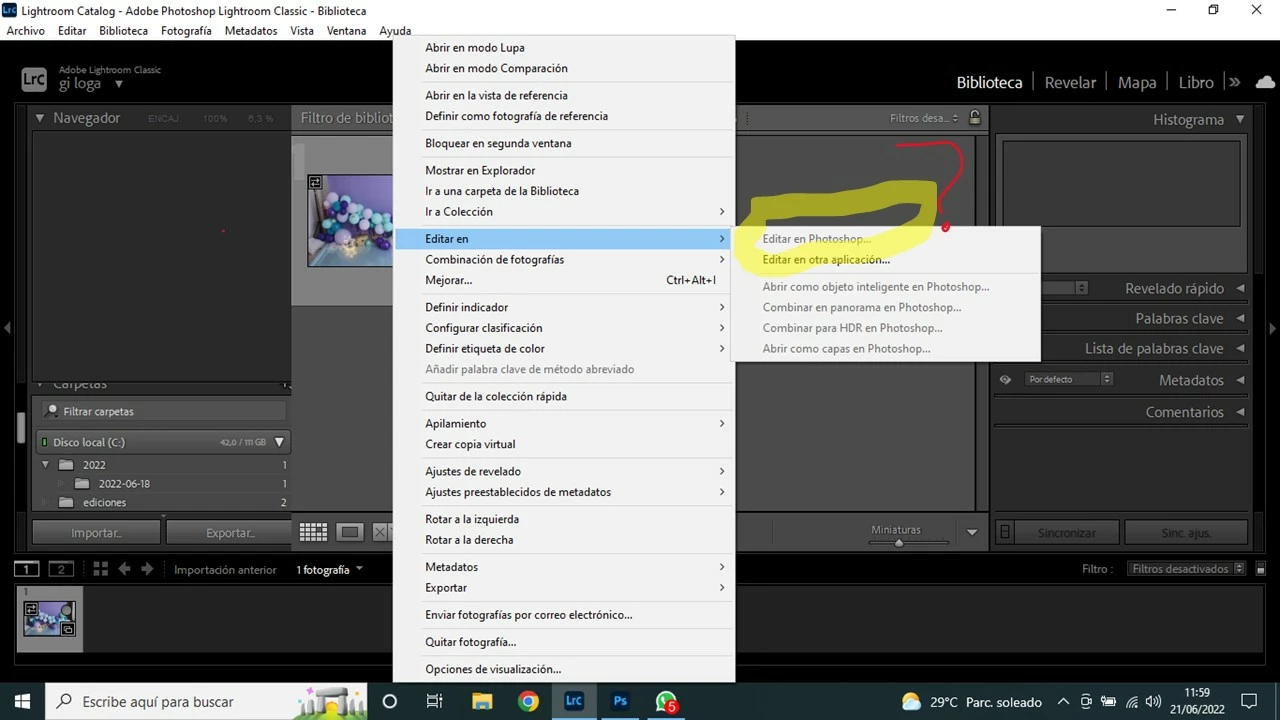This screenshot has height=720, width=1280.
Task: Collapse right panel group arrow
Action: 1273,327
